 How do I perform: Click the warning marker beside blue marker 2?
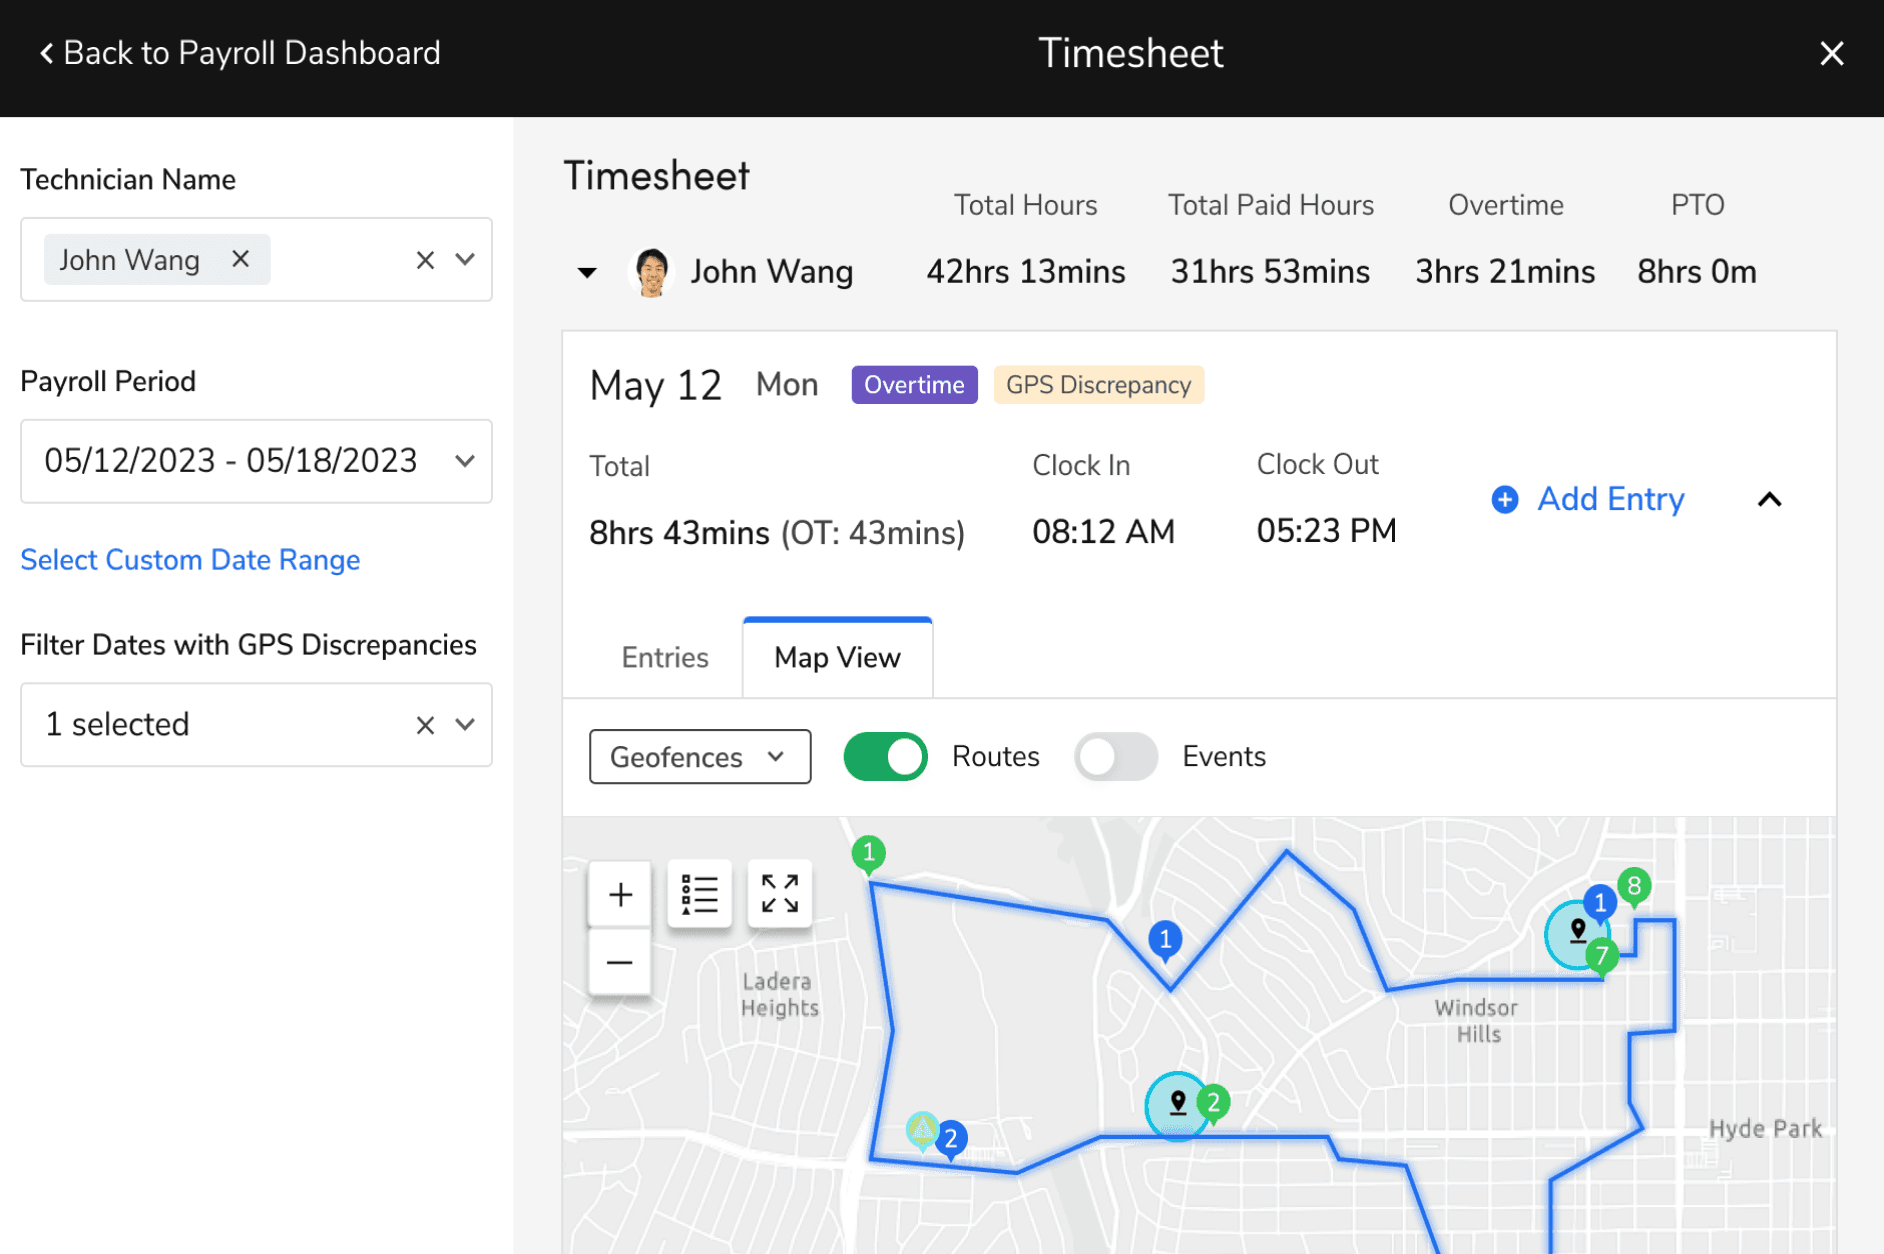pyautogui.click(x=922, y=1130)
